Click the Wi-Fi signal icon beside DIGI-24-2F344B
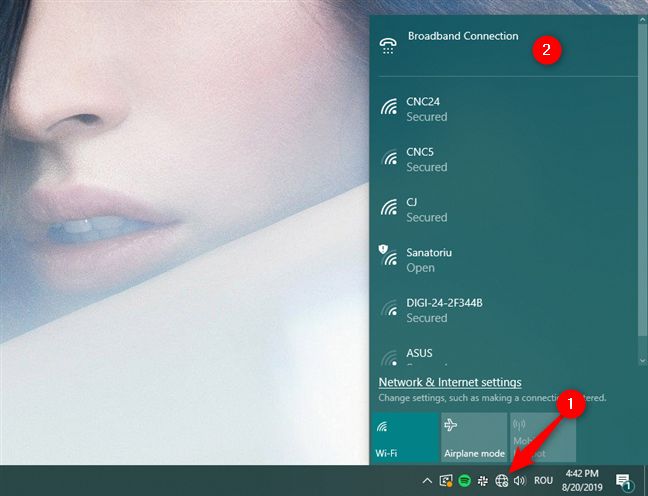 (389, 308)
